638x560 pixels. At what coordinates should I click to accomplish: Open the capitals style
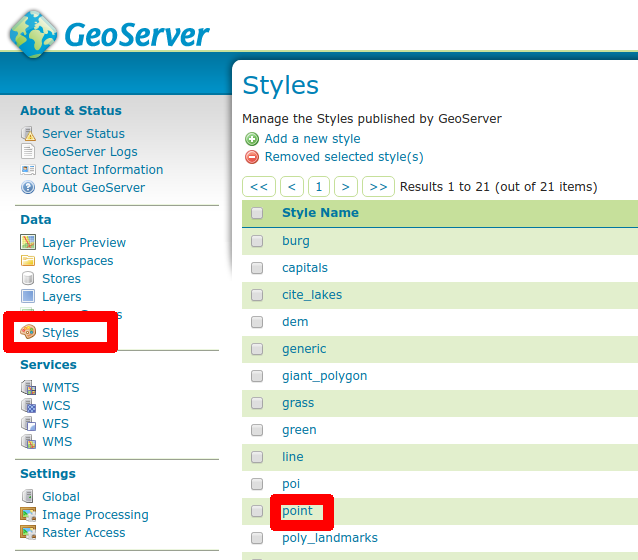[x=305, y=268]
